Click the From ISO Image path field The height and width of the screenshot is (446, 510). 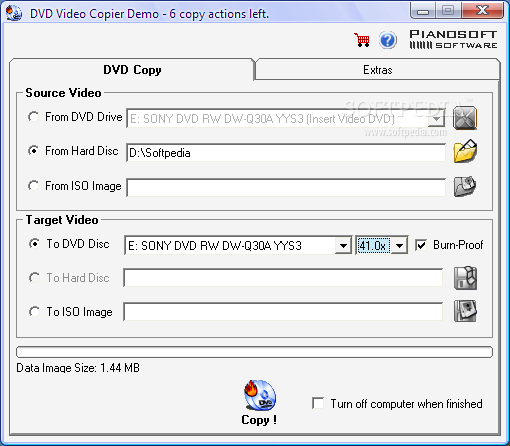click(286, 187)
